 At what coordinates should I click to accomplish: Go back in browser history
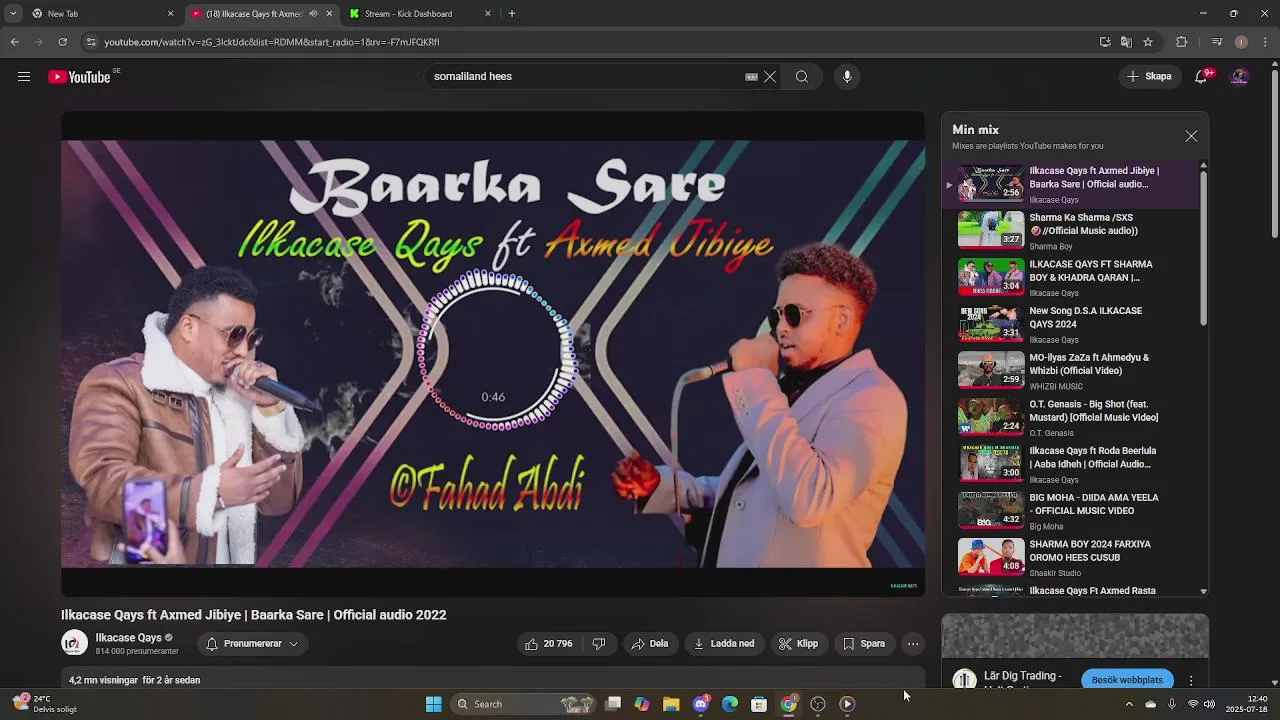(14, 42)
